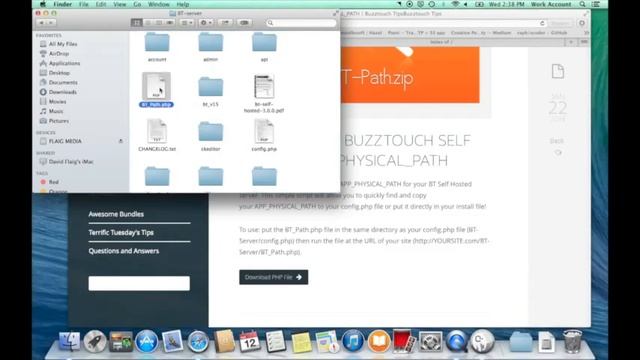This screenshot has width=640, height=360.
Task: Switch Finder to icon view
Action: point(136,23)
